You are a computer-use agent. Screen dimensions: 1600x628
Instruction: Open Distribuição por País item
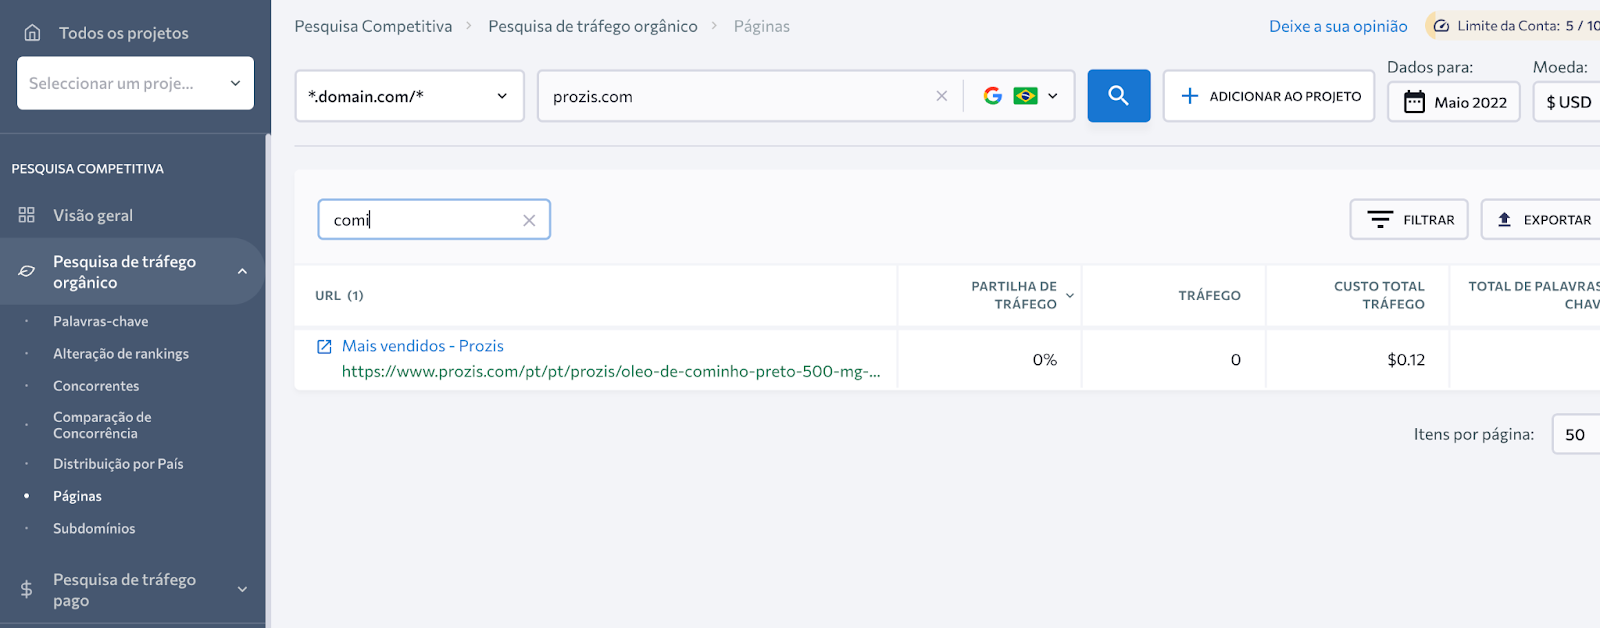pyautogui.click(x=118, y=463)
